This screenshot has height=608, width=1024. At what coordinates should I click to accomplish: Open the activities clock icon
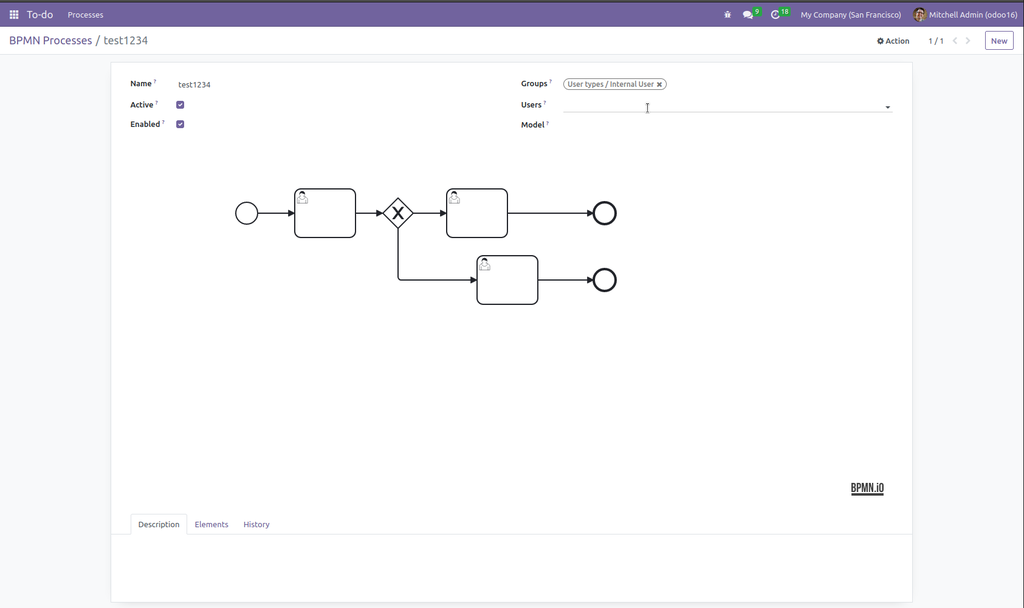coord(775,14)
